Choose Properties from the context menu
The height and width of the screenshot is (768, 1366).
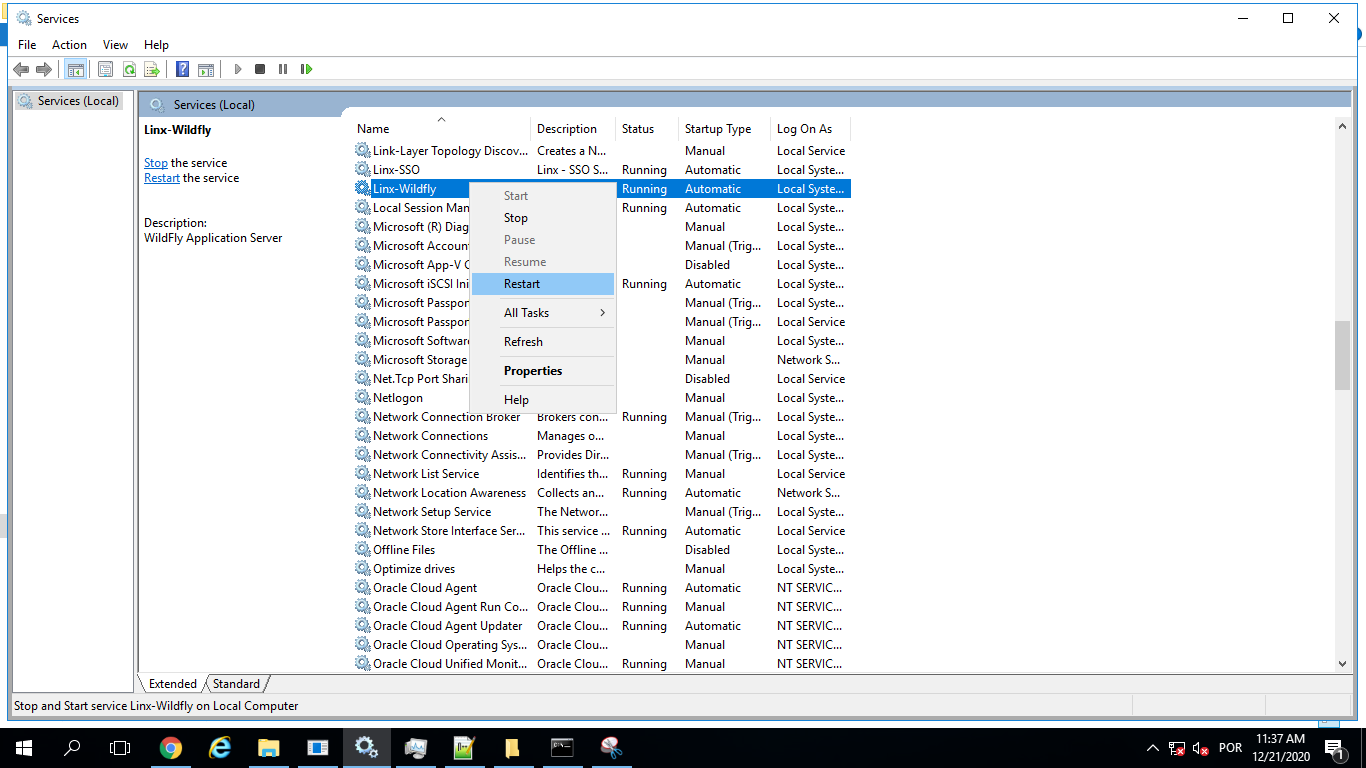(x=543, y=371)
